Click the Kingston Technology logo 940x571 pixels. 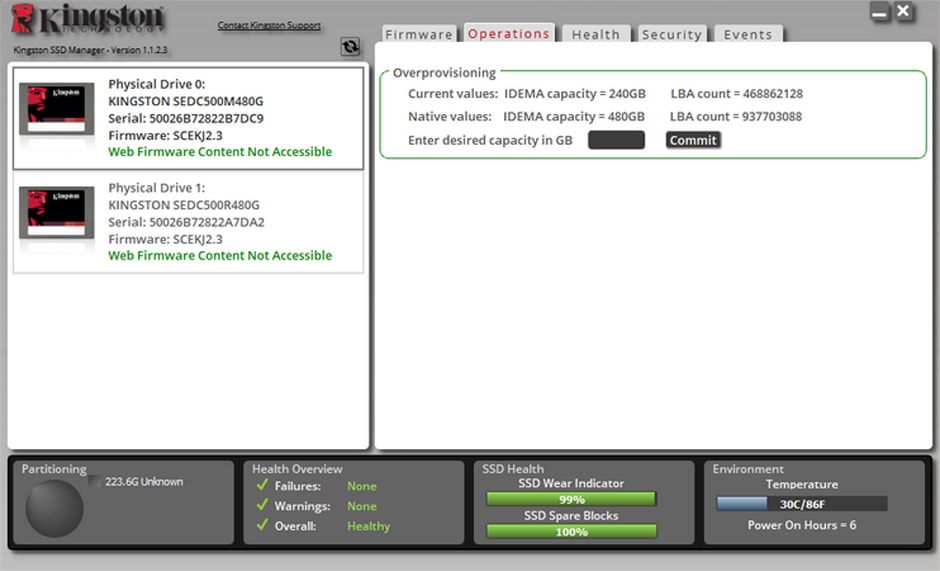[x=88, y=20]
